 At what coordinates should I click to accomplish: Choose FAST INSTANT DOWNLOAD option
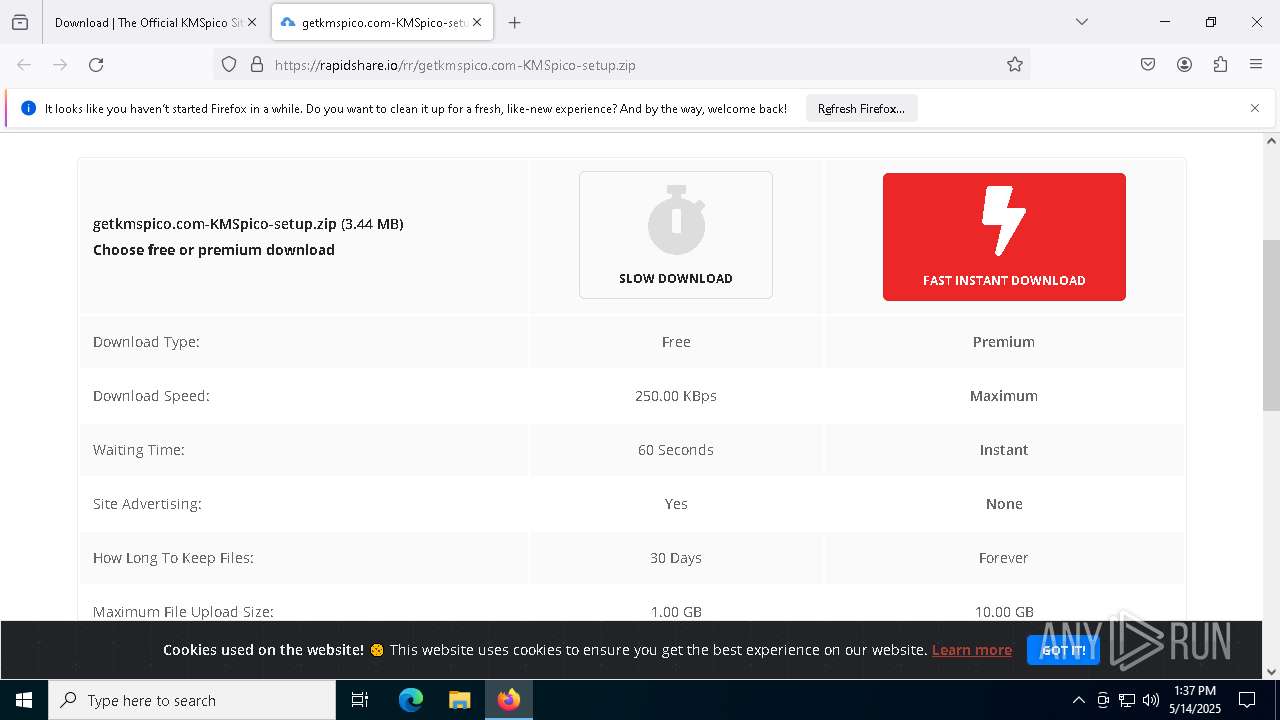click(1004, 237)
